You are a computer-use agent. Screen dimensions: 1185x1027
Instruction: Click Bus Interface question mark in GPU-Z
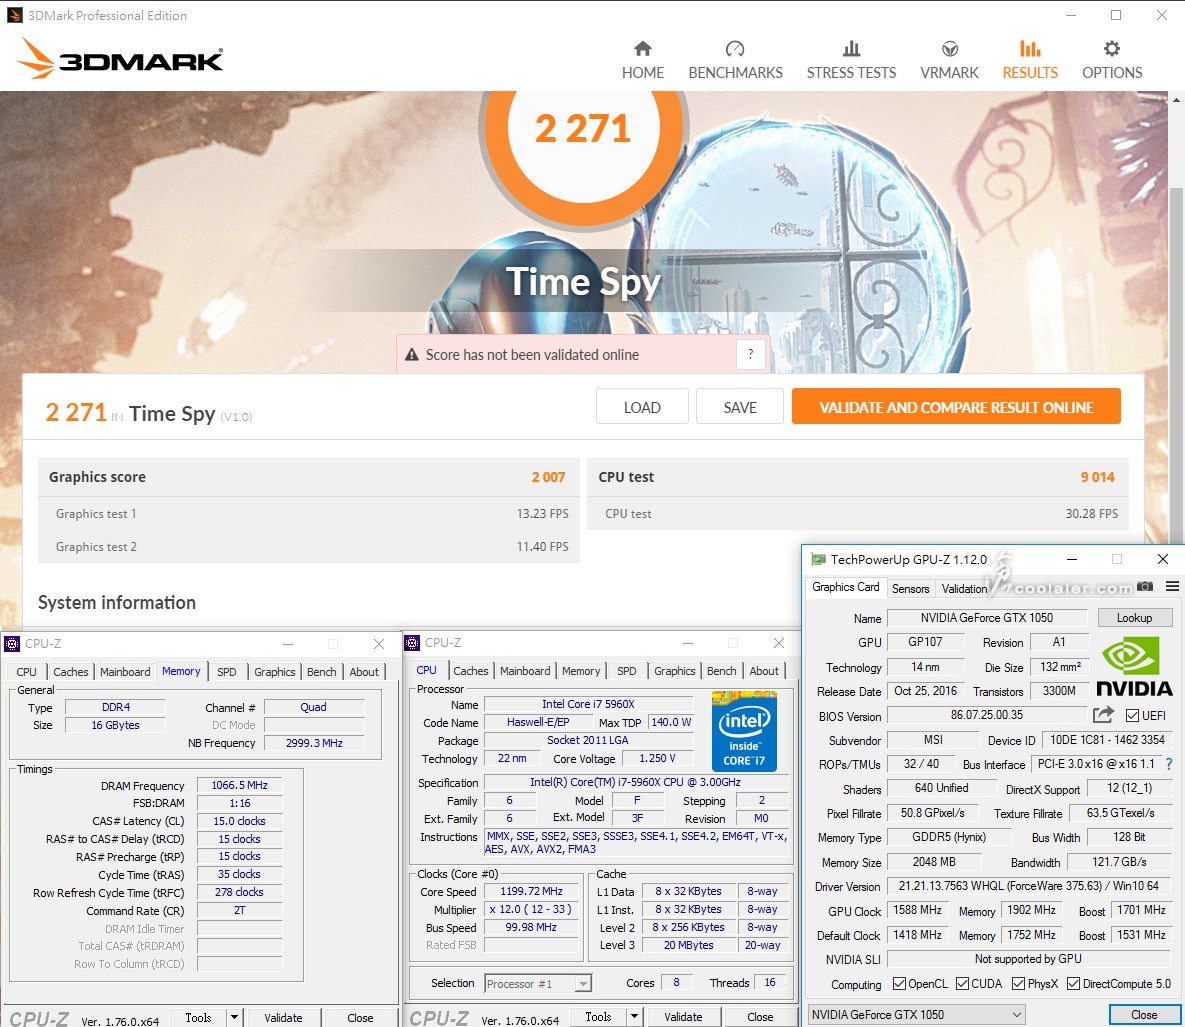coord(1169,764)
